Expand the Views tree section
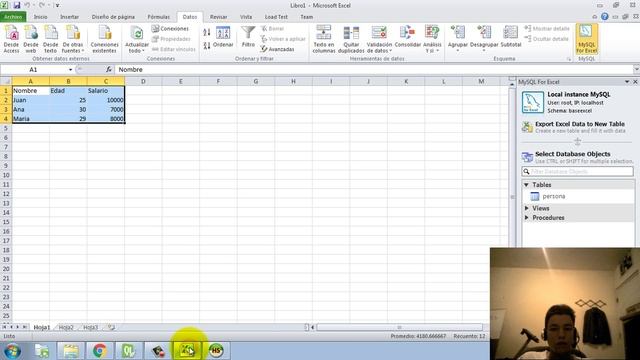This screenshot has height=360, width=640. [x=526, y=208]
